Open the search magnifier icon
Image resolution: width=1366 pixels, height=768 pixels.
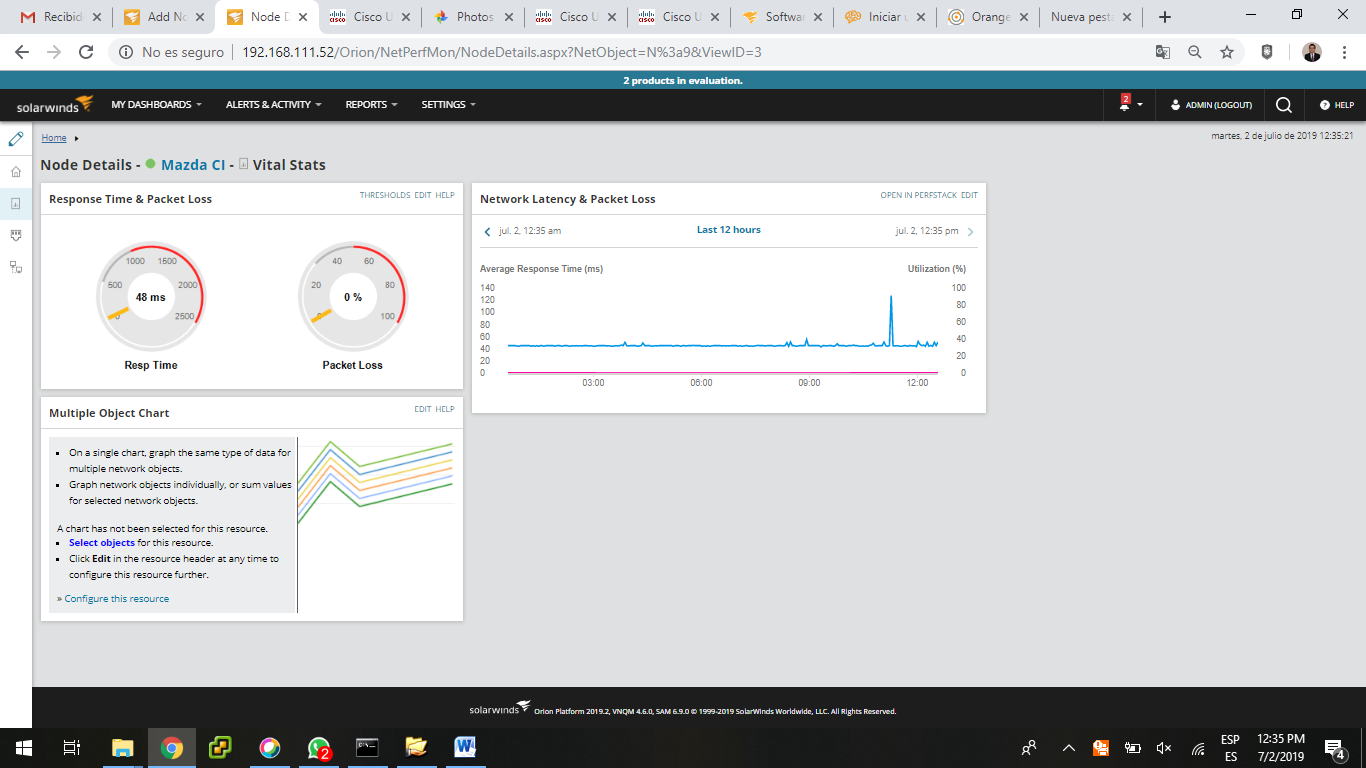[x=1284, y=104]
